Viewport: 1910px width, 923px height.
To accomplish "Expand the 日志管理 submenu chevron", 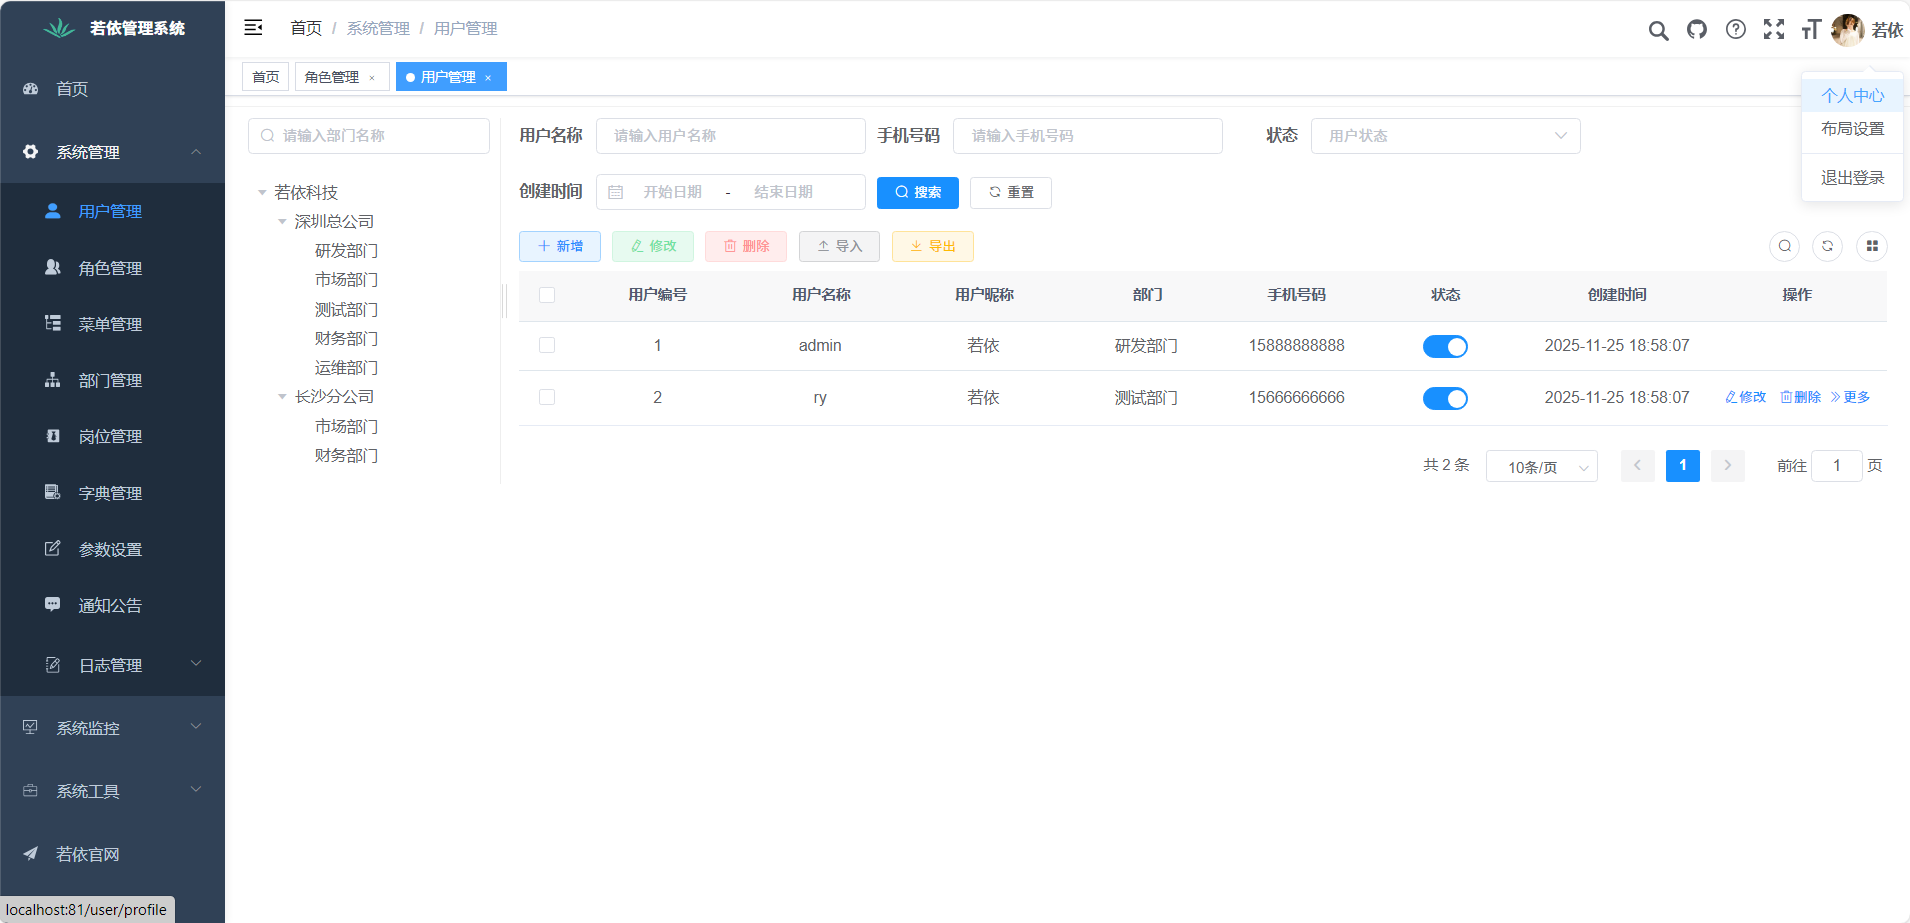I will click(x=196, y=663).
